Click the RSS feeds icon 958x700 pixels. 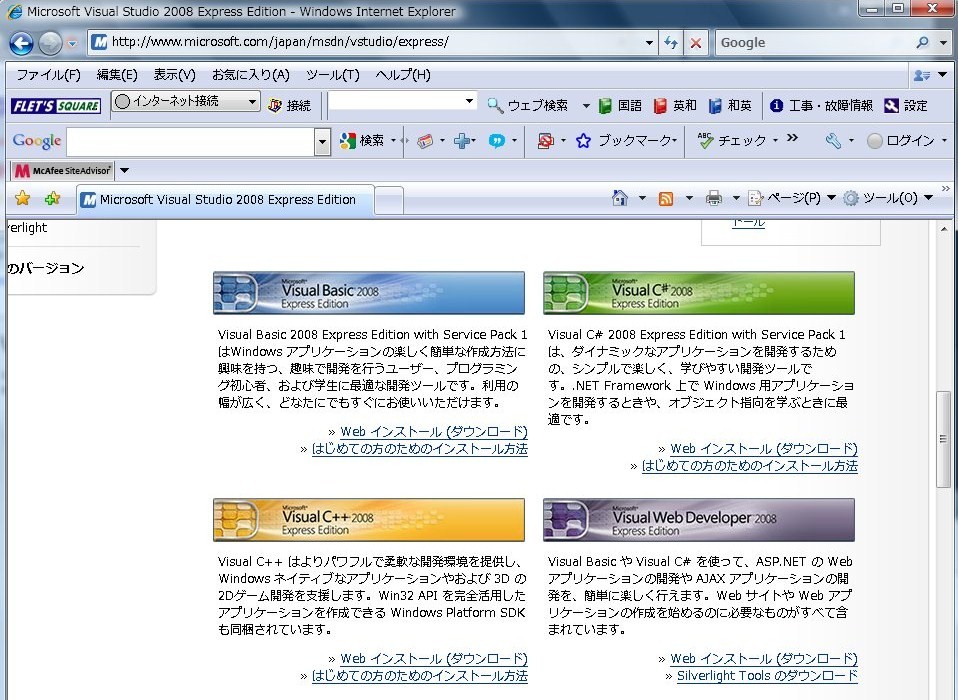pyautogui.click(x=666, y=199)
